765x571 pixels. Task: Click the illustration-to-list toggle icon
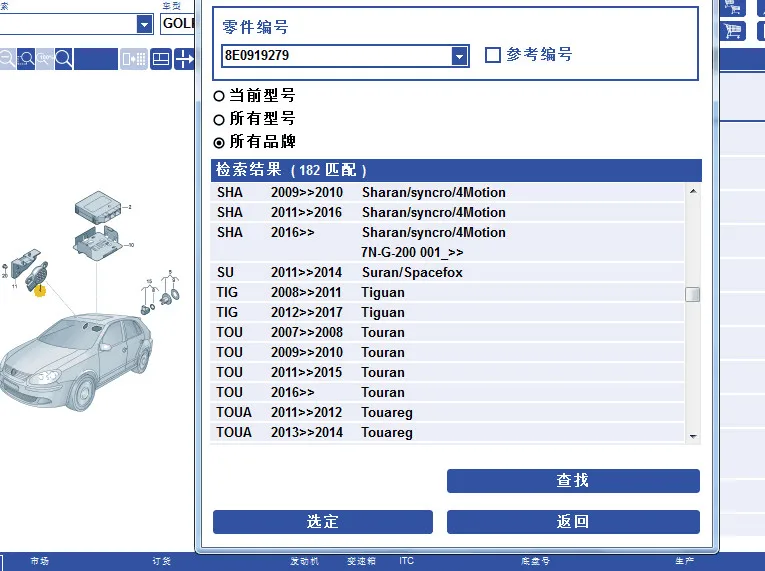[134, 59]
